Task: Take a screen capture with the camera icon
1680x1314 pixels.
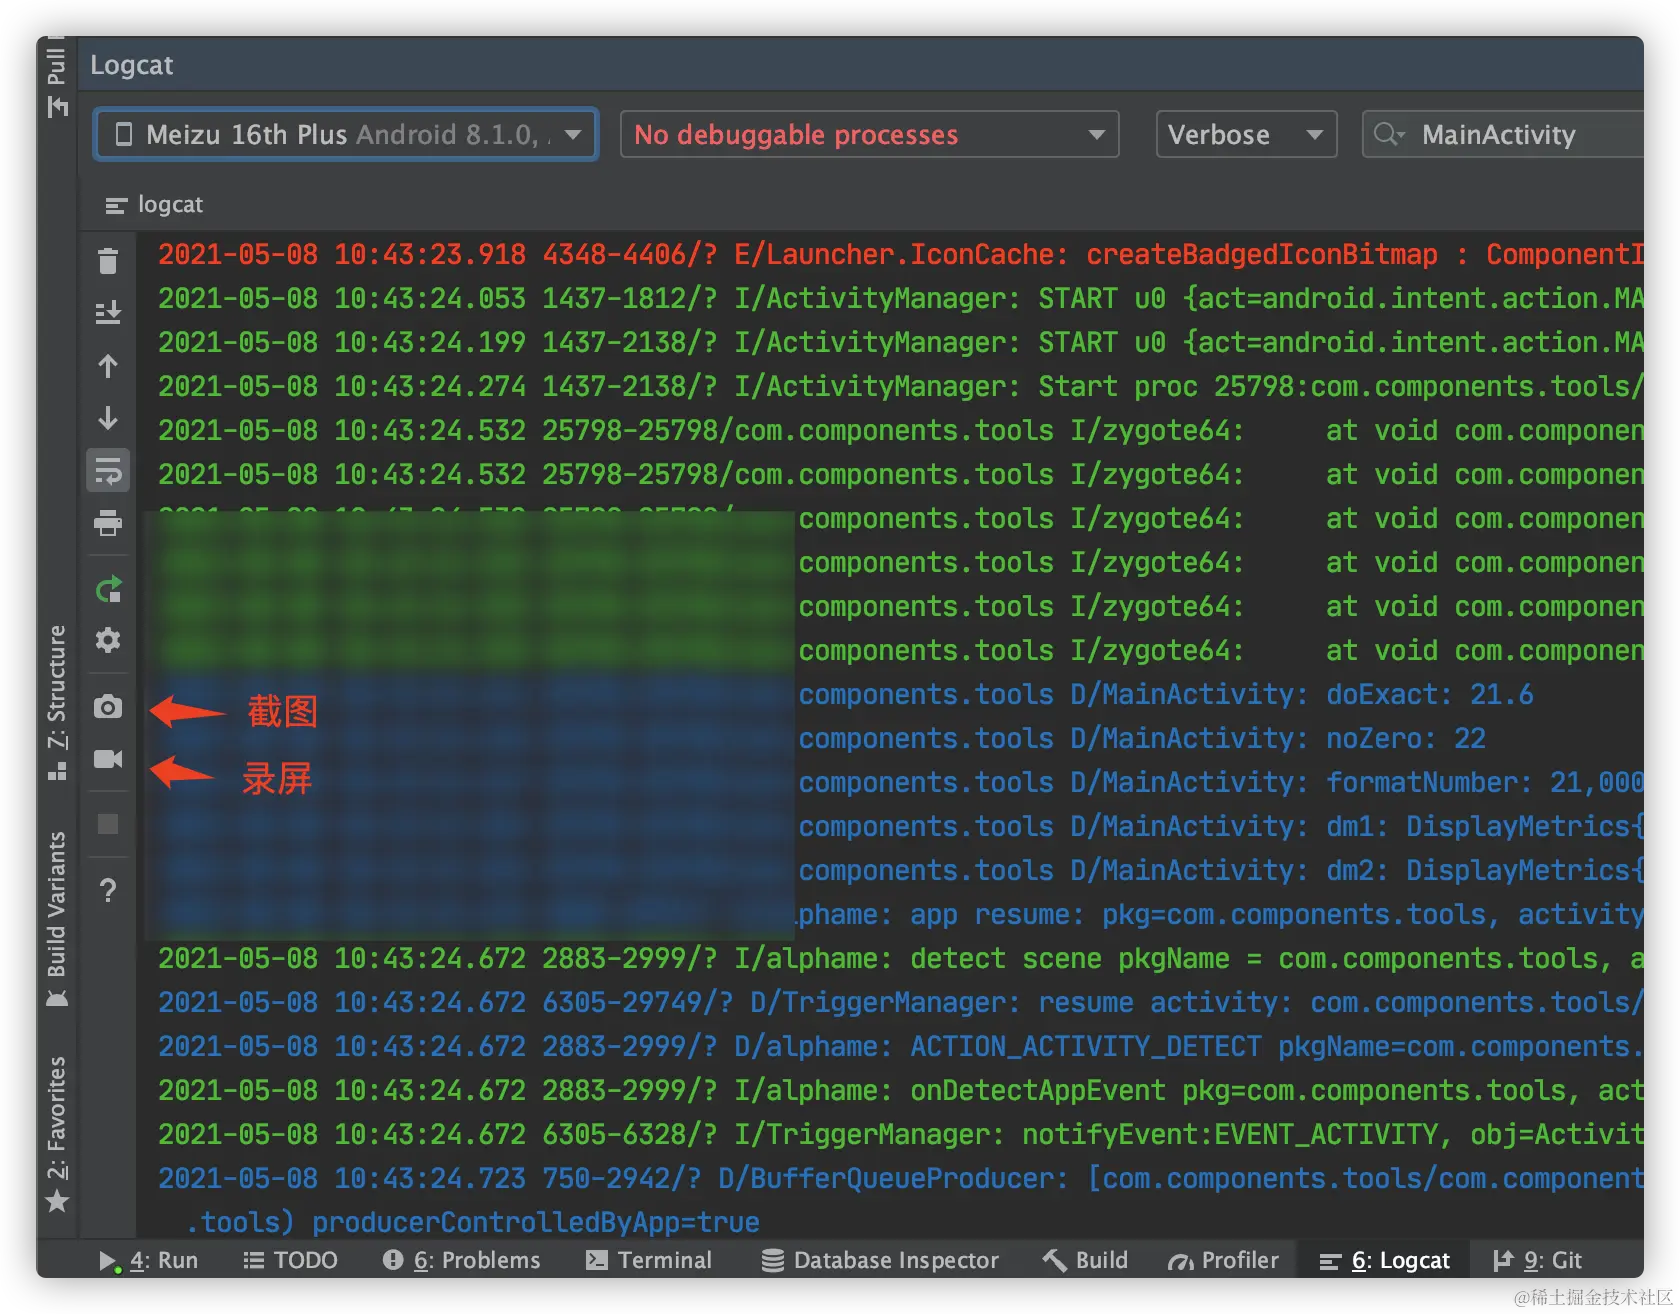Action: 108,708
